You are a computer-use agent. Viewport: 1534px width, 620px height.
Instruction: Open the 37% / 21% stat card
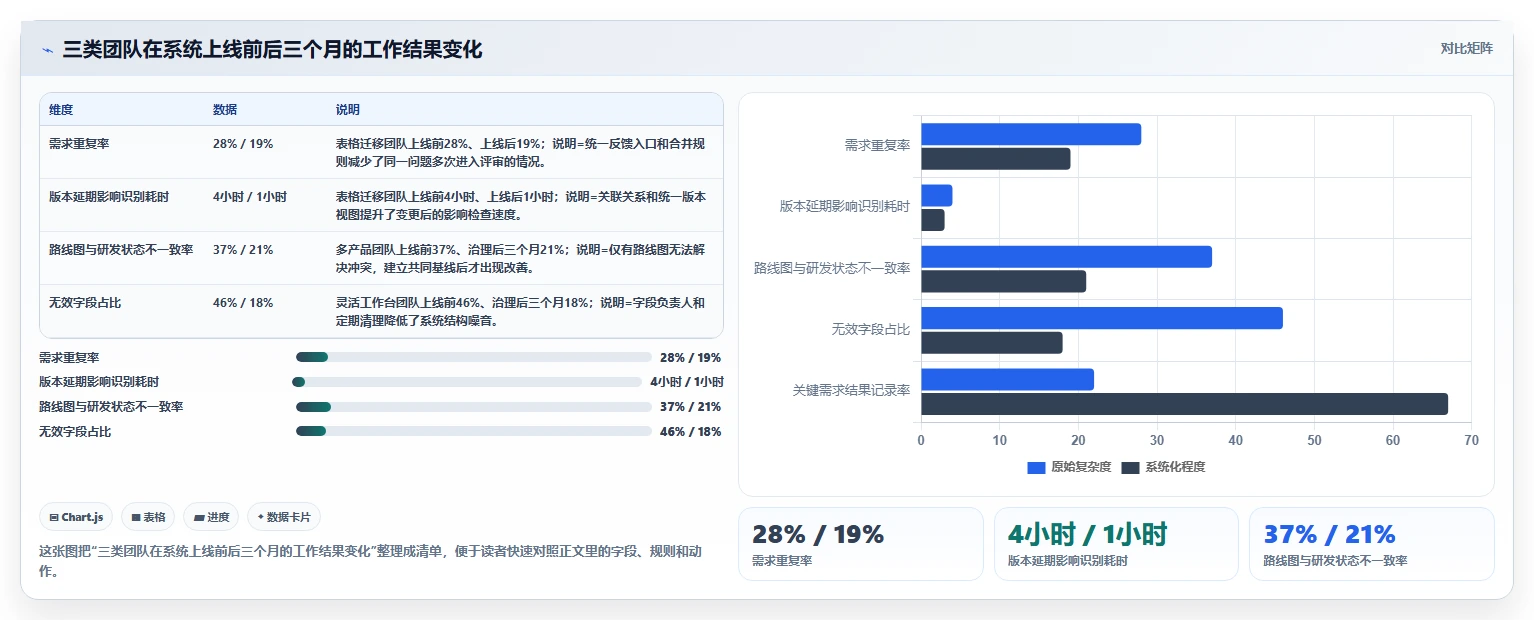point(1372,544)
